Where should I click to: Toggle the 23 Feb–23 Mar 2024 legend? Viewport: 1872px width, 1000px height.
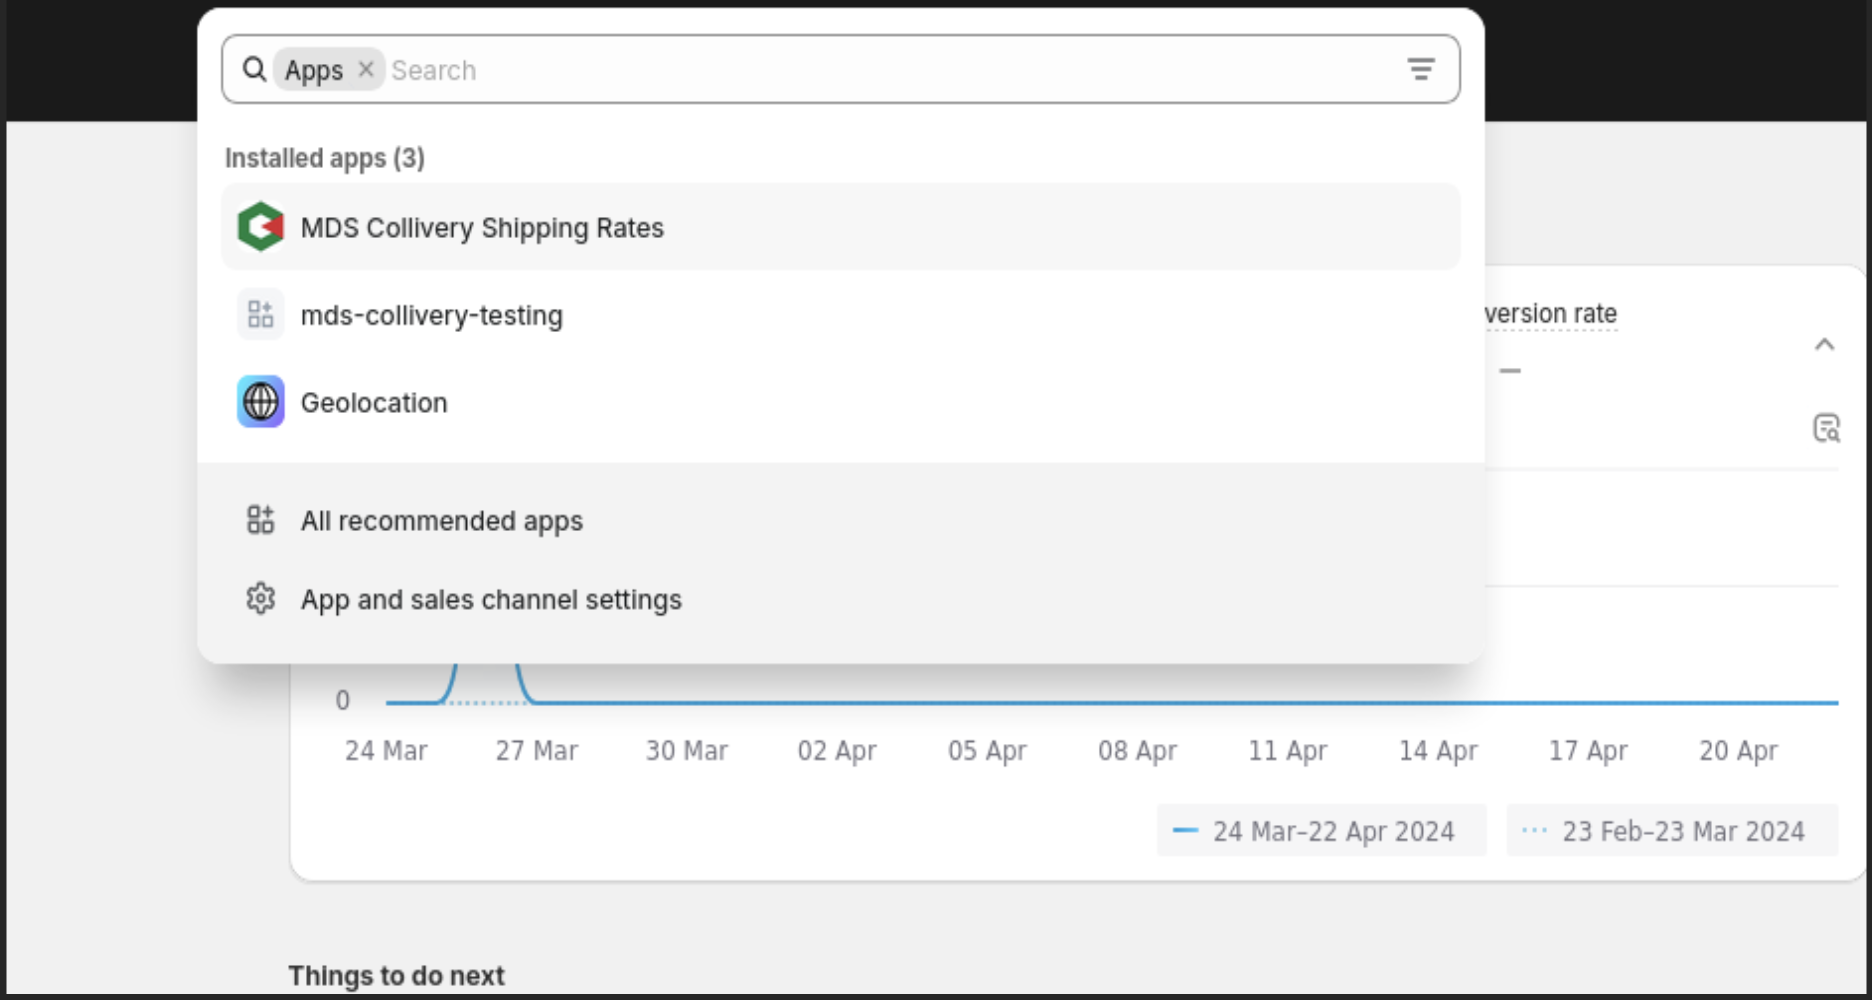click(1672, 831)
